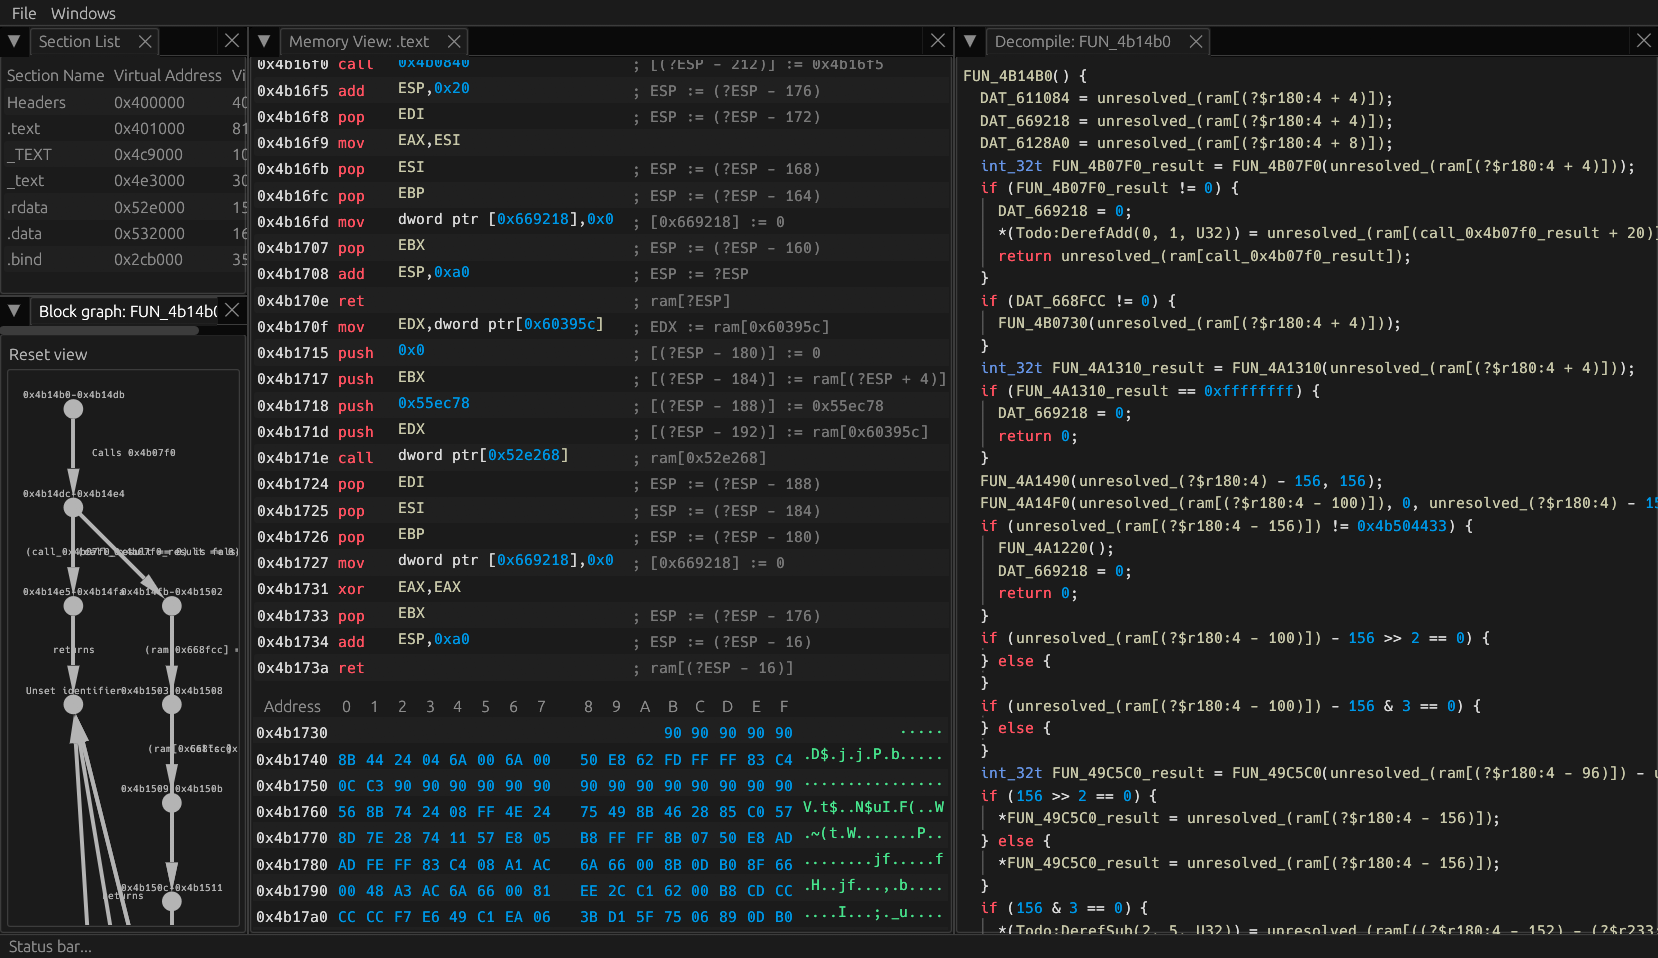
Task: Open Block graph panel dropdown triangle
Action: coord(14,311)
